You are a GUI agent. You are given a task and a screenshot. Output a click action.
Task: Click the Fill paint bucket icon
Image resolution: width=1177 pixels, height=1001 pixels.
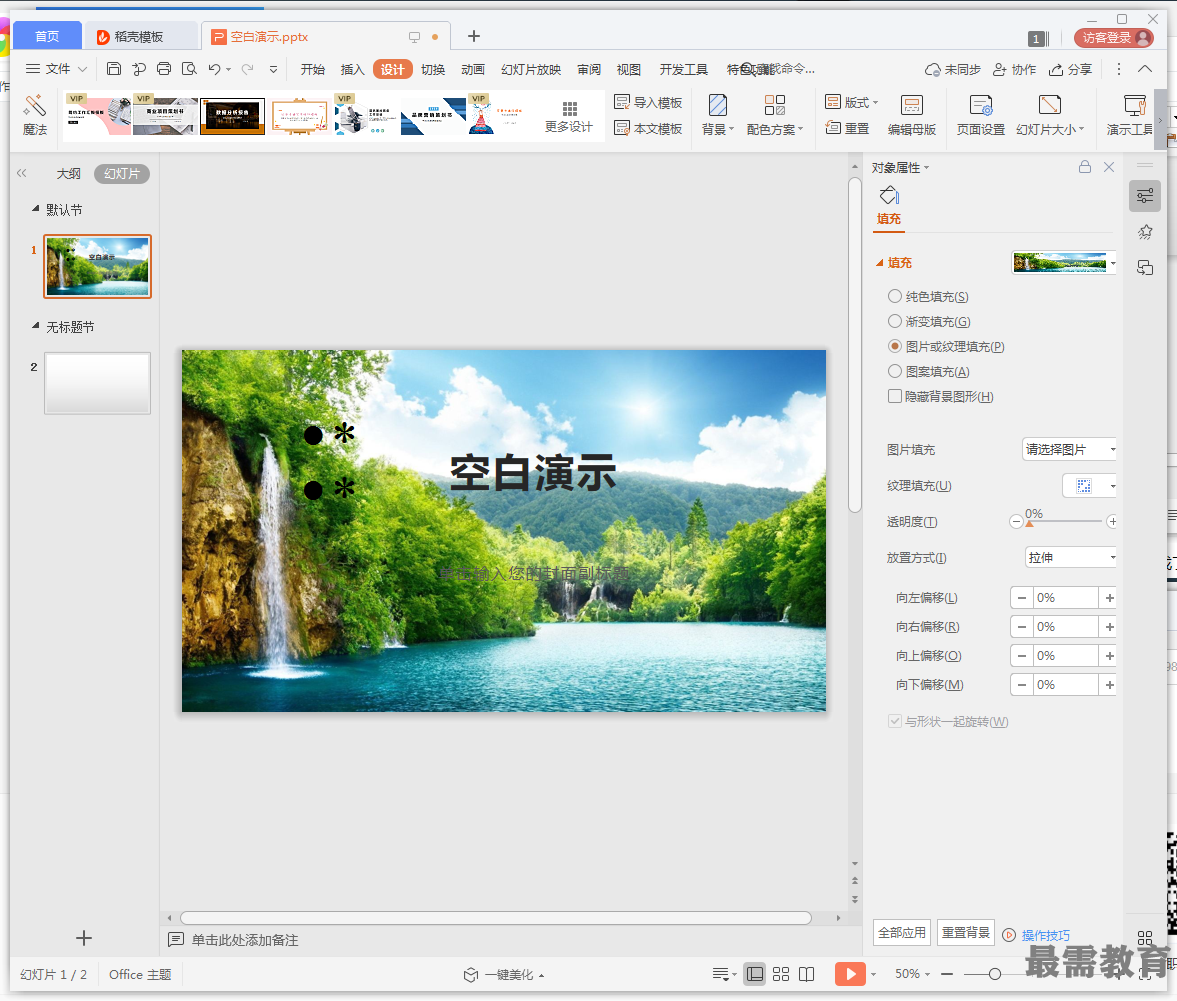(889, 196)
